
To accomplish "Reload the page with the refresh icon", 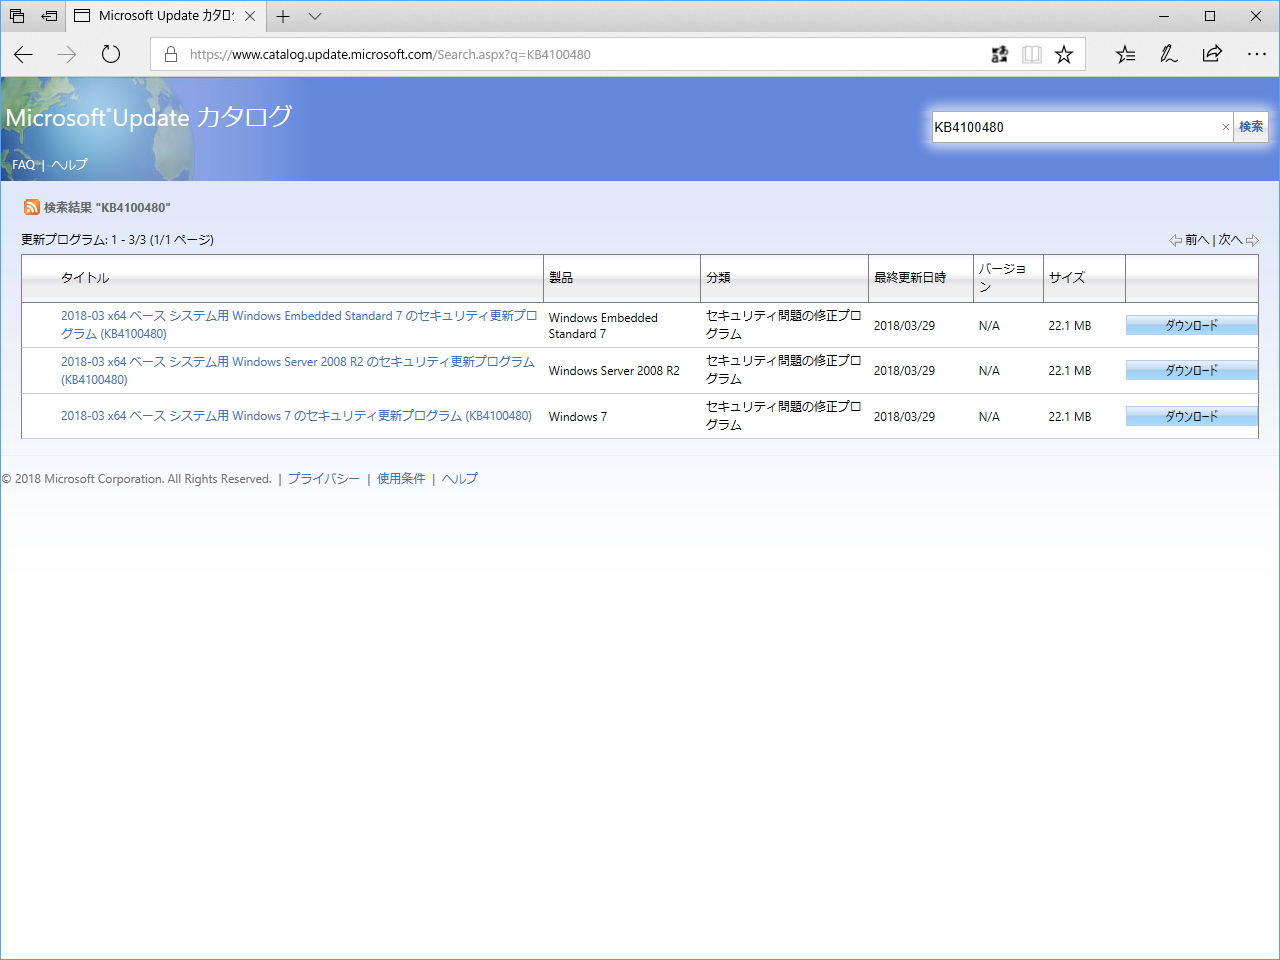I will (110, 54).
